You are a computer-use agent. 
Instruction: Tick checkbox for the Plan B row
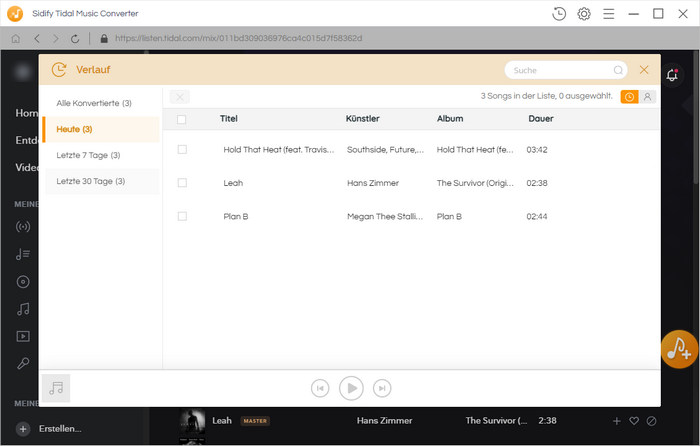pos(182,216)
